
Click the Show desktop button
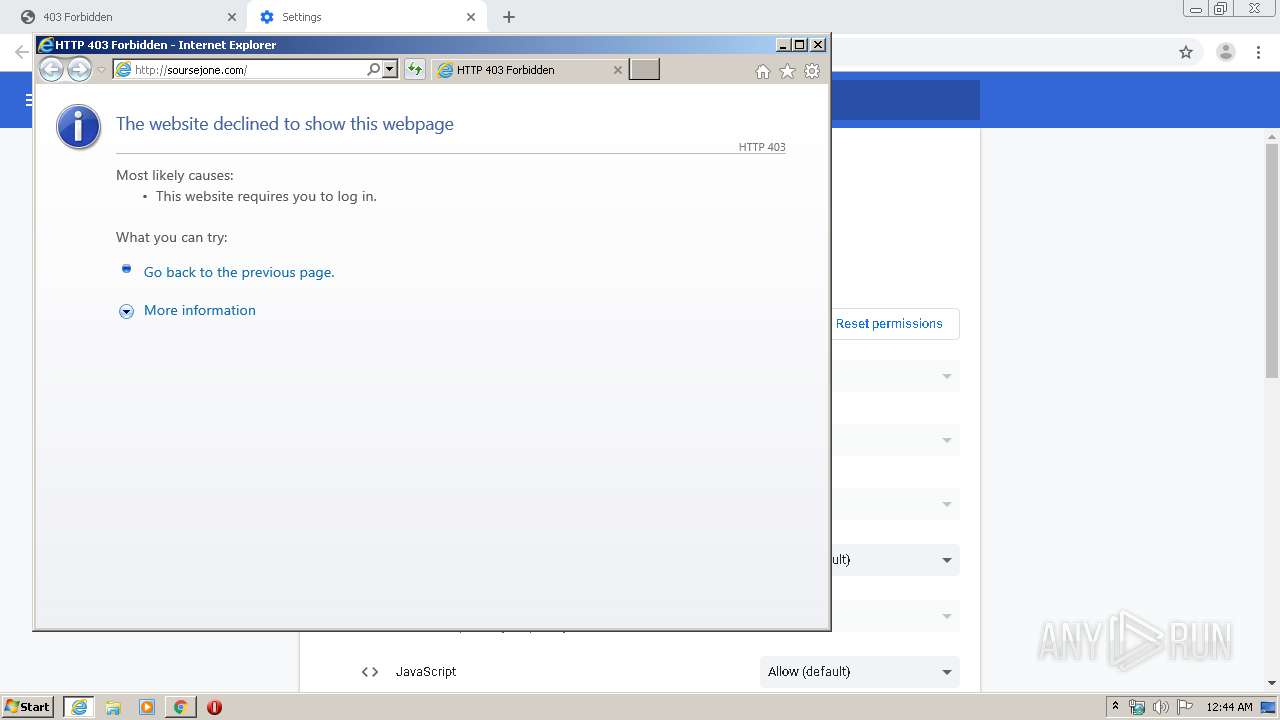[1269, 707]
